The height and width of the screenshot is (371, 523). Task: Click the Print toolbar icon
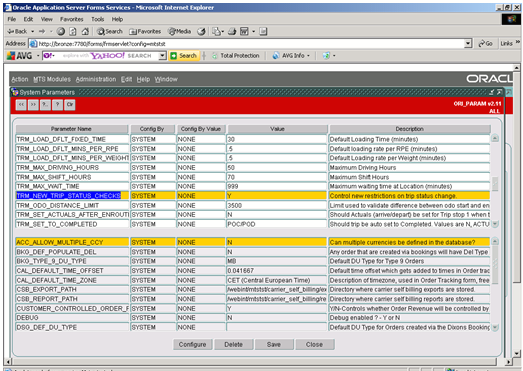pyautogui.click(x=232, y=31)
